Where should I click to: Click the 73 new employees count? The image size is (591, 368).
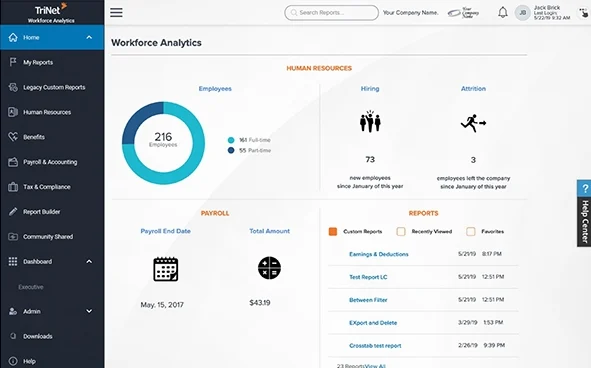(370, 159)
